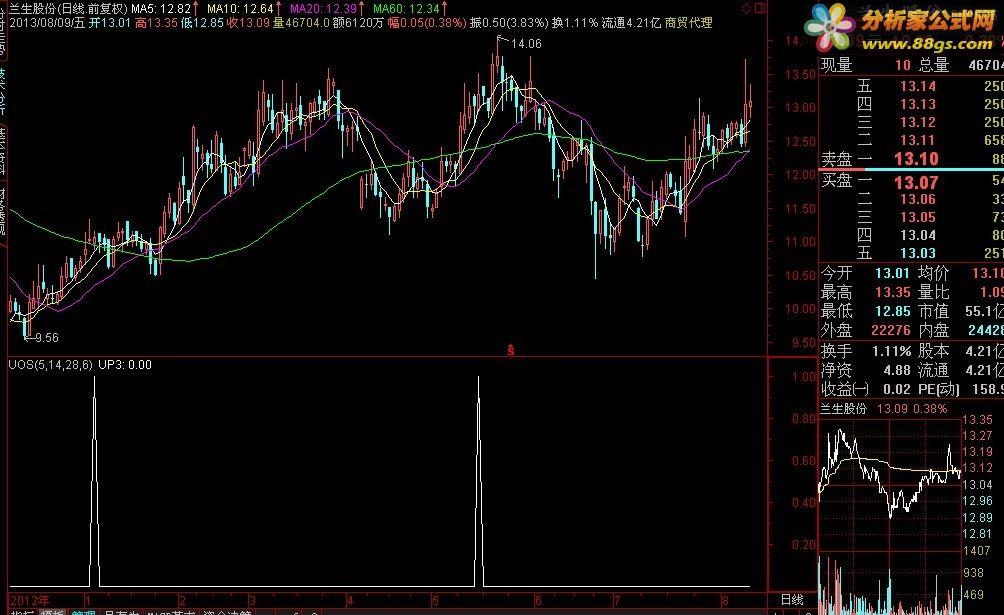Click the mini chart header 兰生股份 13.09 0.38%
1004x615 pixels.
(884, 409)
